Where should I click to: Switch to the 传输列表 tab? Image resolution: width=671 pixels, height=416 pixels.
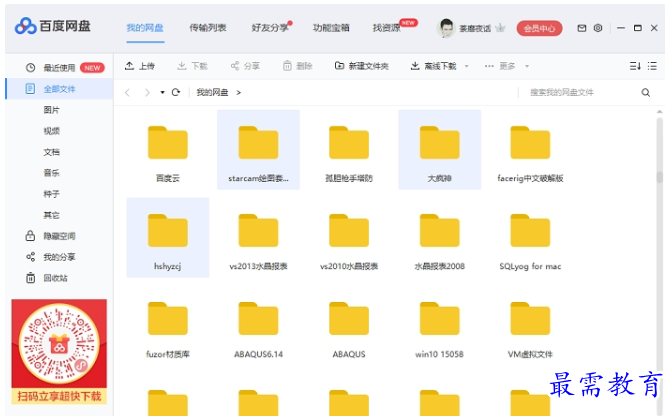click(208, 28)
